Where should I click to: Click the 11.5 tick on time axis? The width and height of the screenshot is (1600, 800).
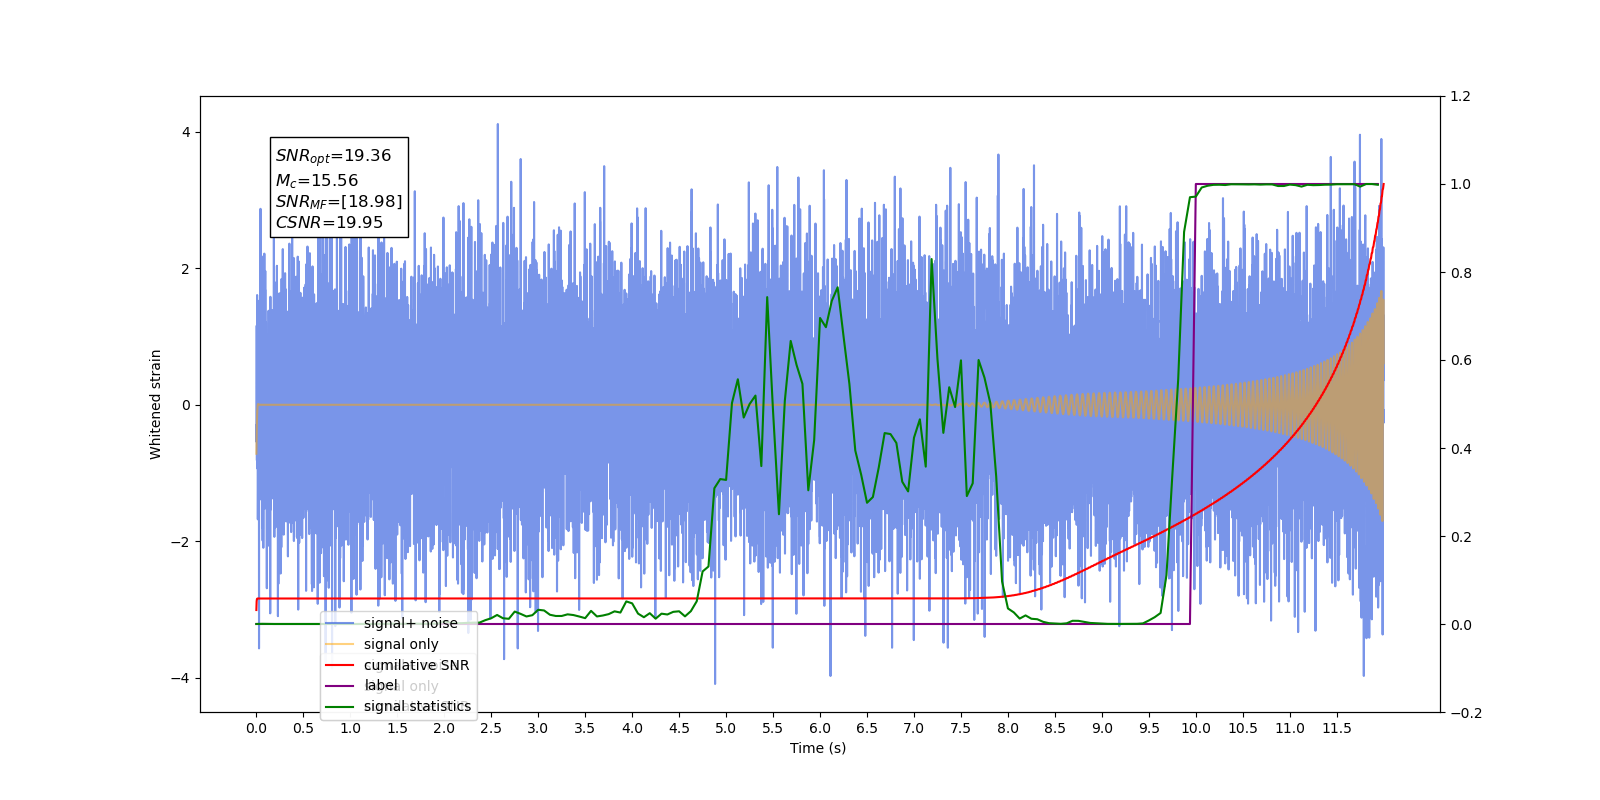[x=1337, y=728]
